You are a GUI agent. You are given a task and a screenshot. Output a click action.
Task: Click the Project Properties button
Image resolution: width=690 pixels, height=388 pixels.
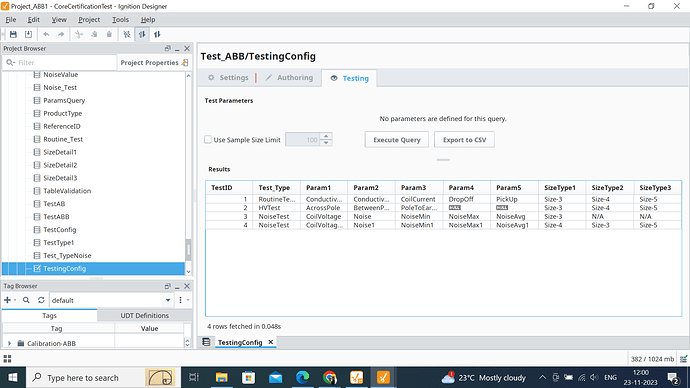pos(154,62)
